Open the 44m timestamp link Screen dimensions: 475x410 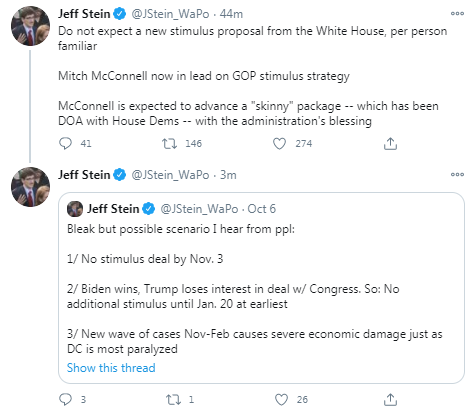[x=231, y=14]
